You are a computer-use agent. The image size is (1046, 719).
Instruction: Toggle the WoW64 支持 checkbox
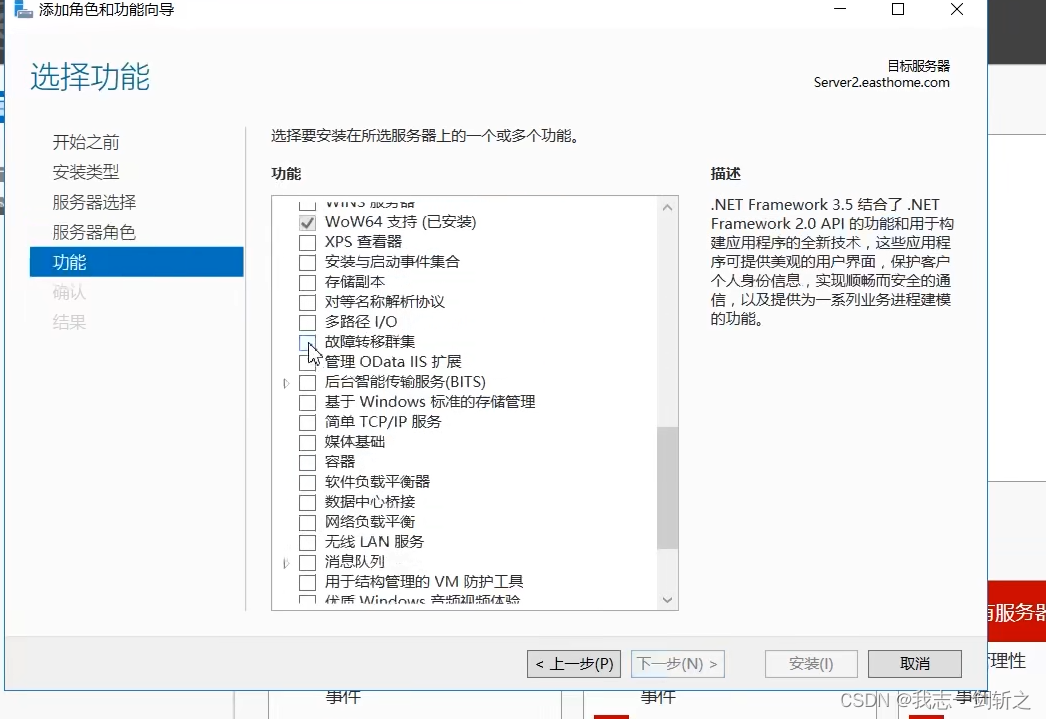point(308,222)
